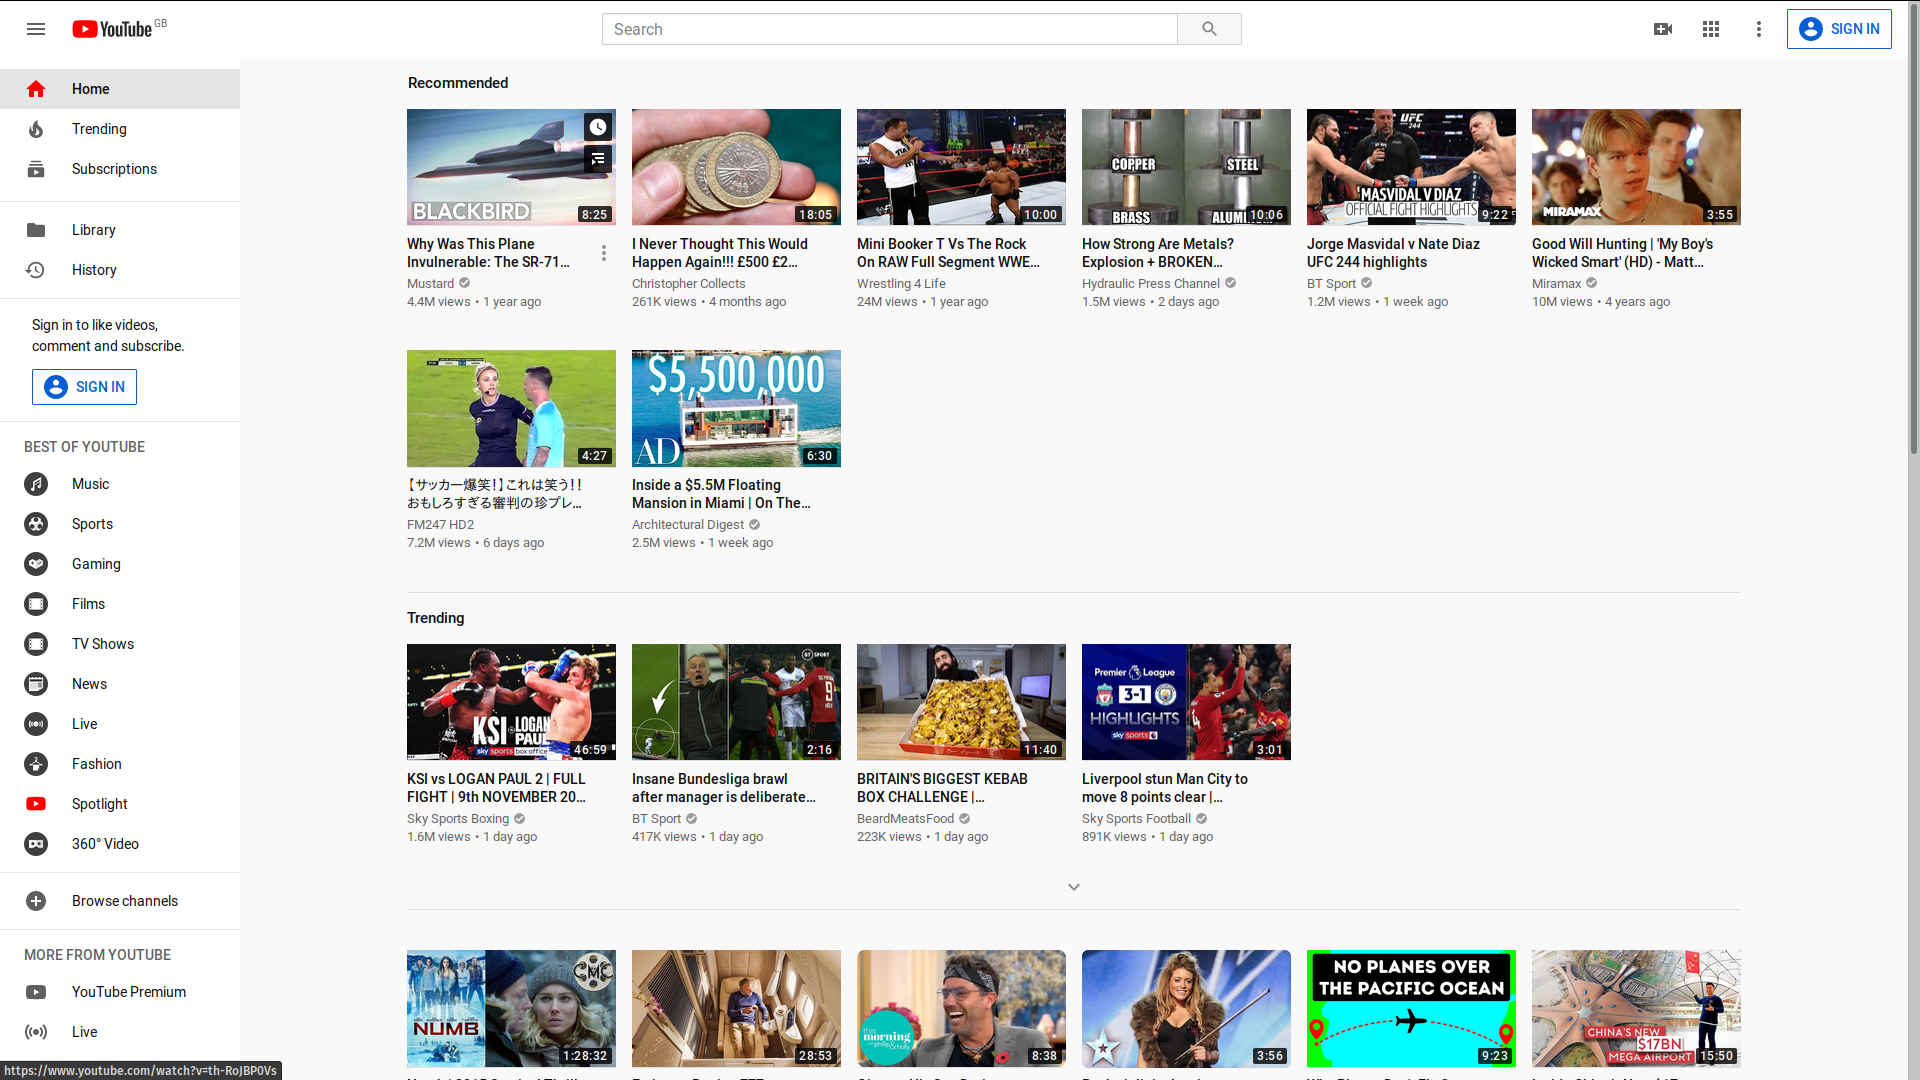Screen dimensions: 1920x1080
Task: Toggle Add to Queue on the Blackbird video
Action: [x=598, y=159]
